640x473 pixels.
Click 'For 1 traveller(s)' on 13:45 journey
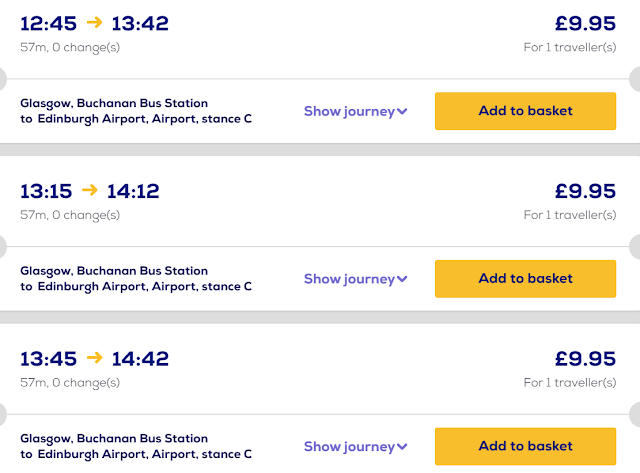[570, 382]
